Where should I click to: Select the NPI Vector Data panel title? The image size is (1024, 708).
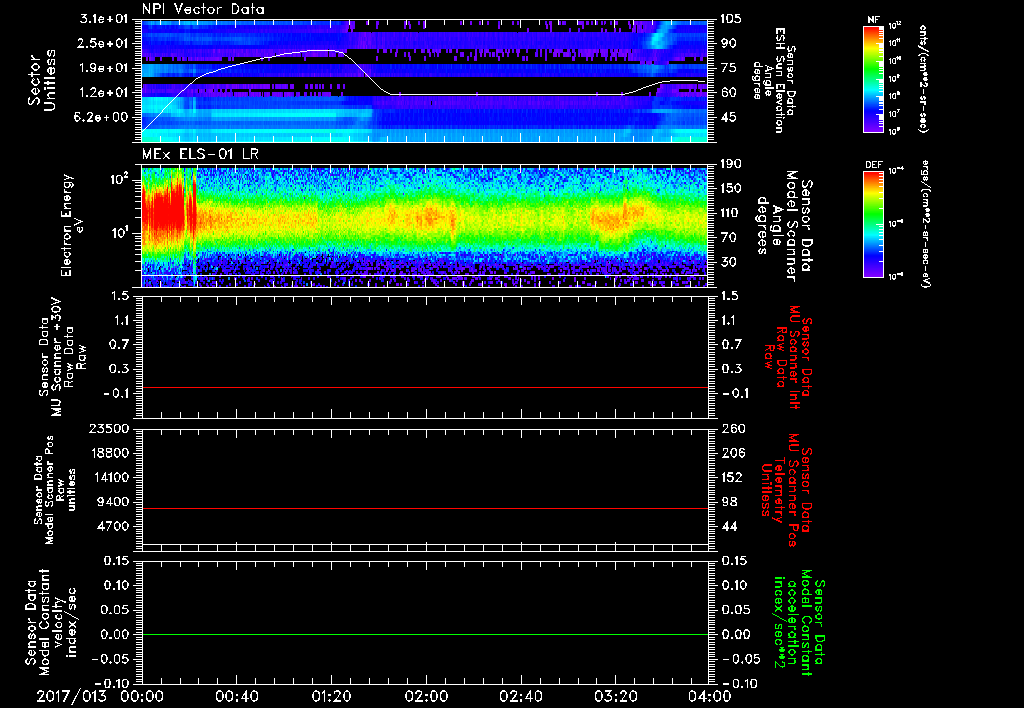click(203, 9)
